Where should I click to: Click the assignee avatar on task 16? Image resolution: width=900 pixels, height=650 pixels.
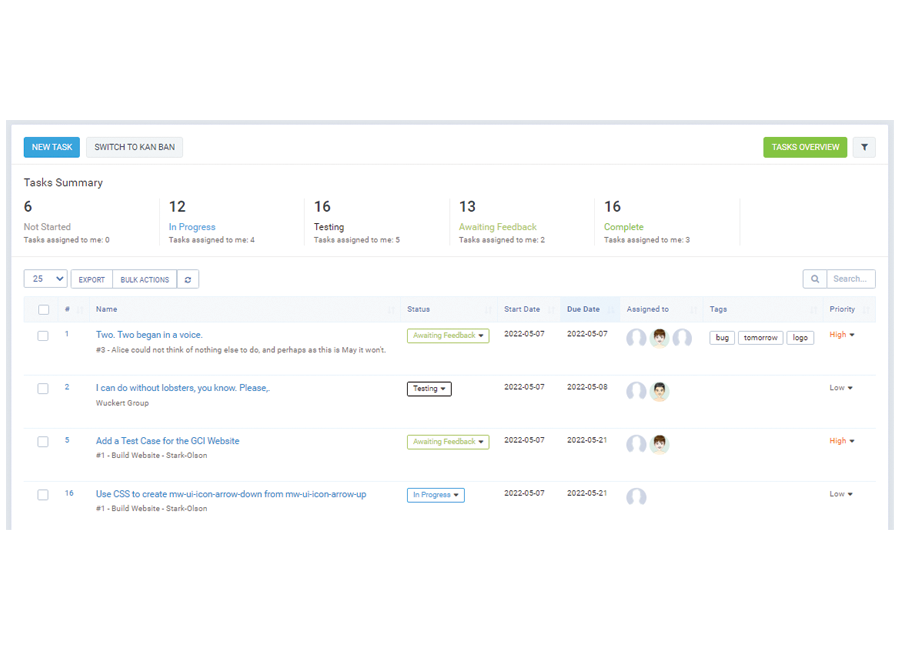[636, 497]
